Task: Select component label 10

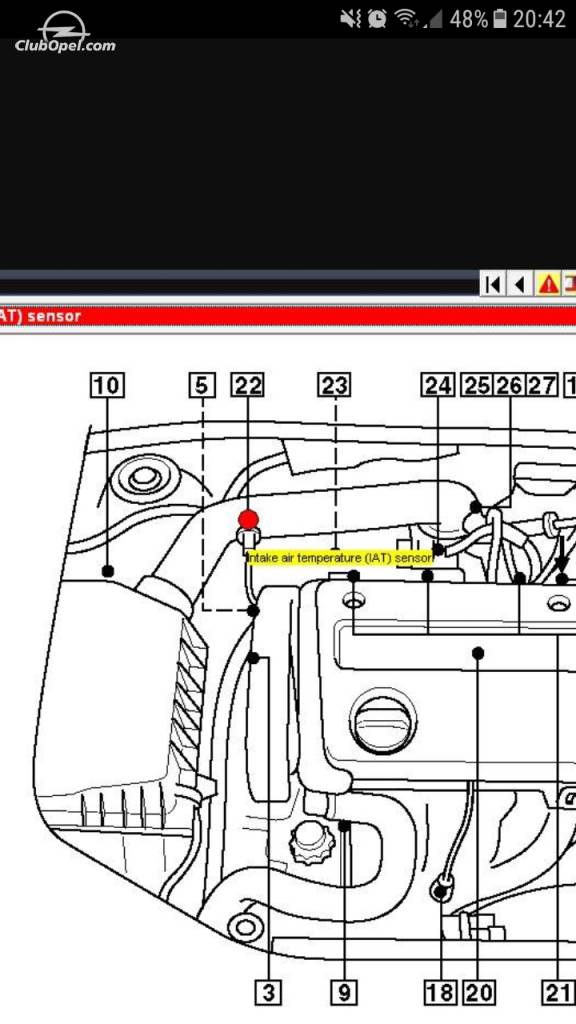Action: (107, 385)
